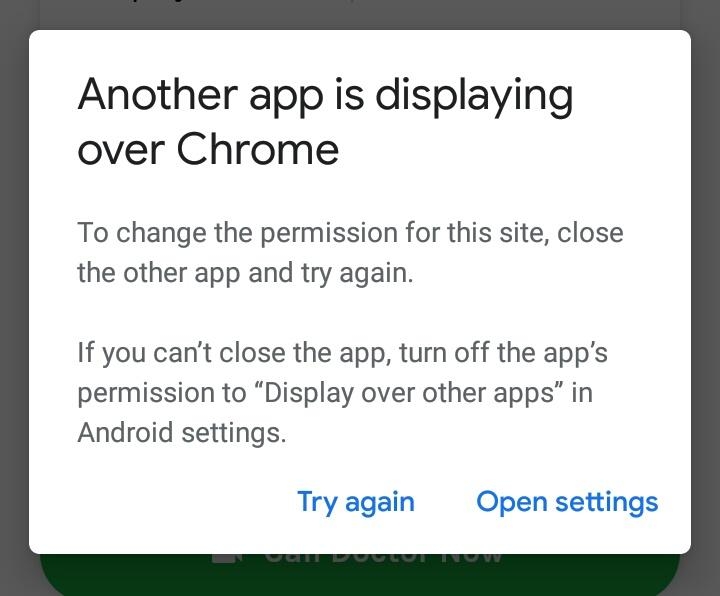Click the line starting "If you can't close the app"
The height and width of the screenshot is (596, 720).
pos(343,353)
